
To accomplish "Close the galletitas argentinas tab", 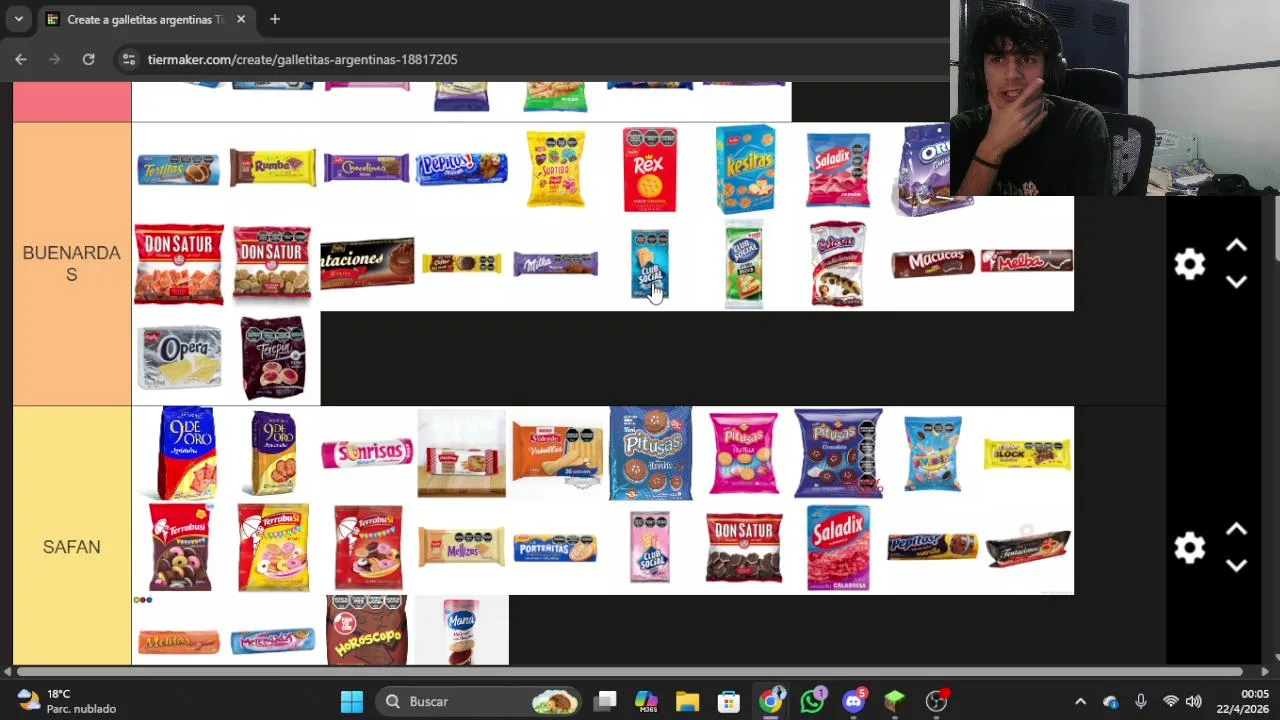I will point(241,19).
